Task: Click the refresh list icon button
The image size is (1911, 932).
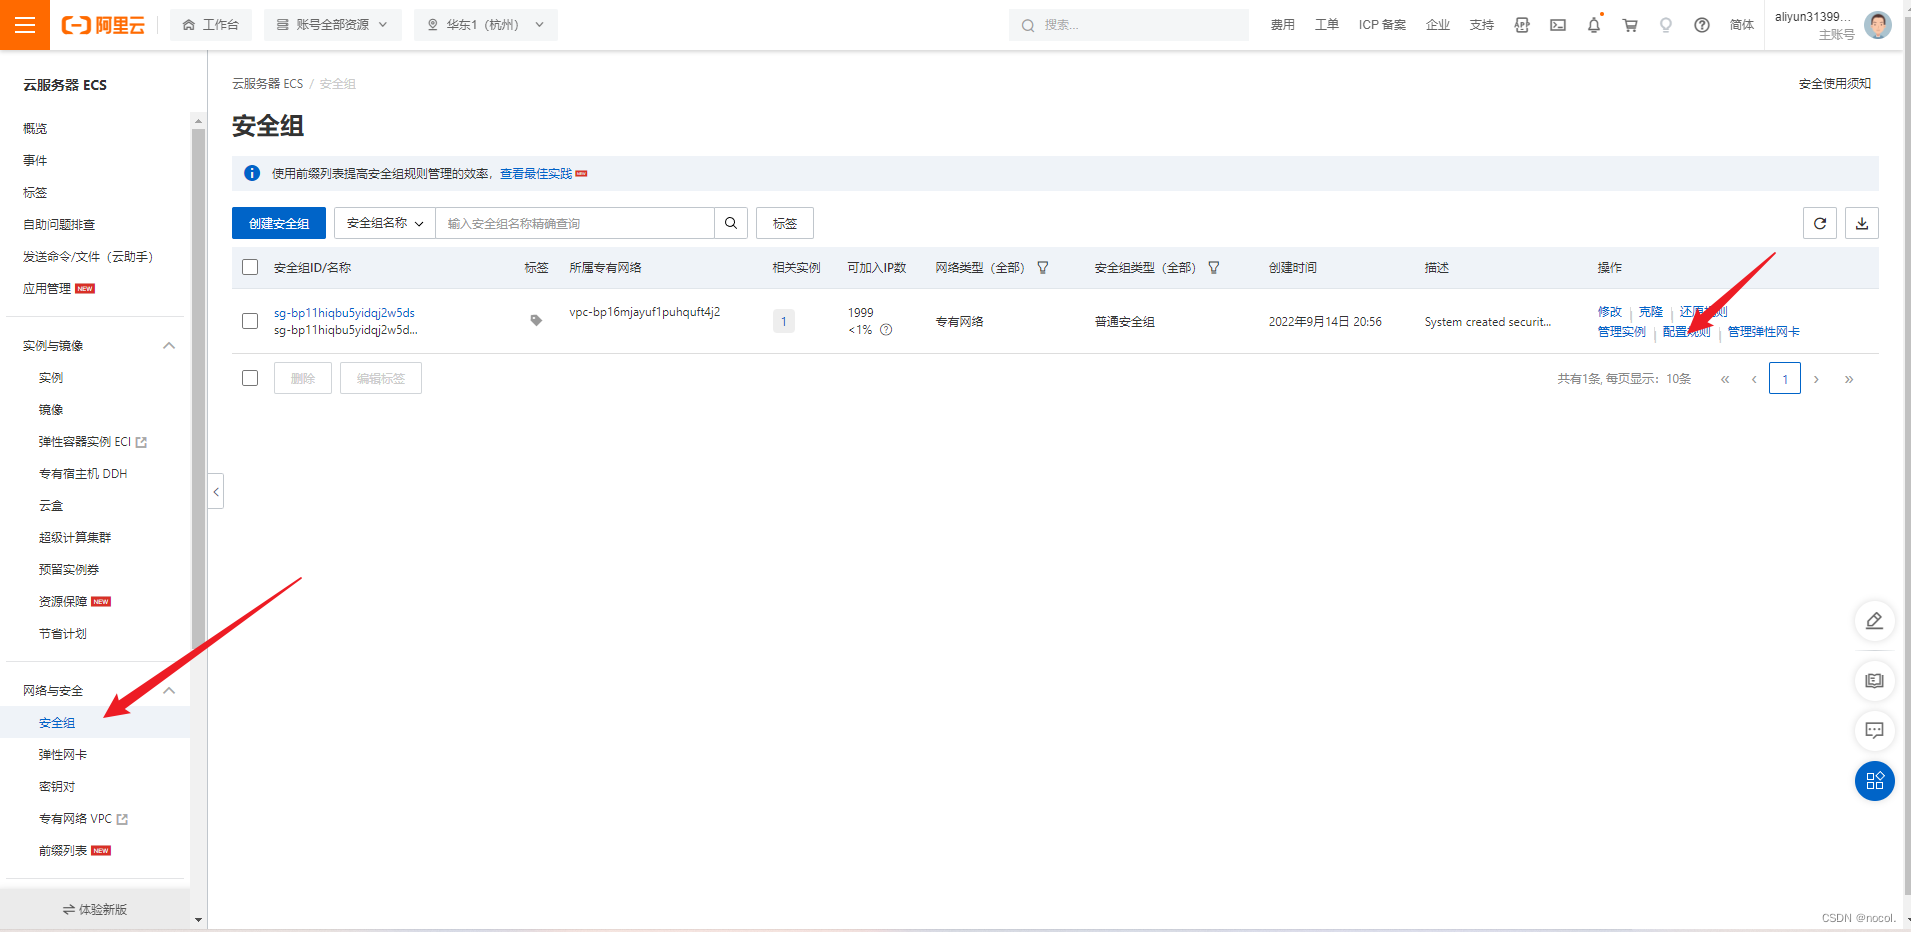Action: pos(1820,223)
